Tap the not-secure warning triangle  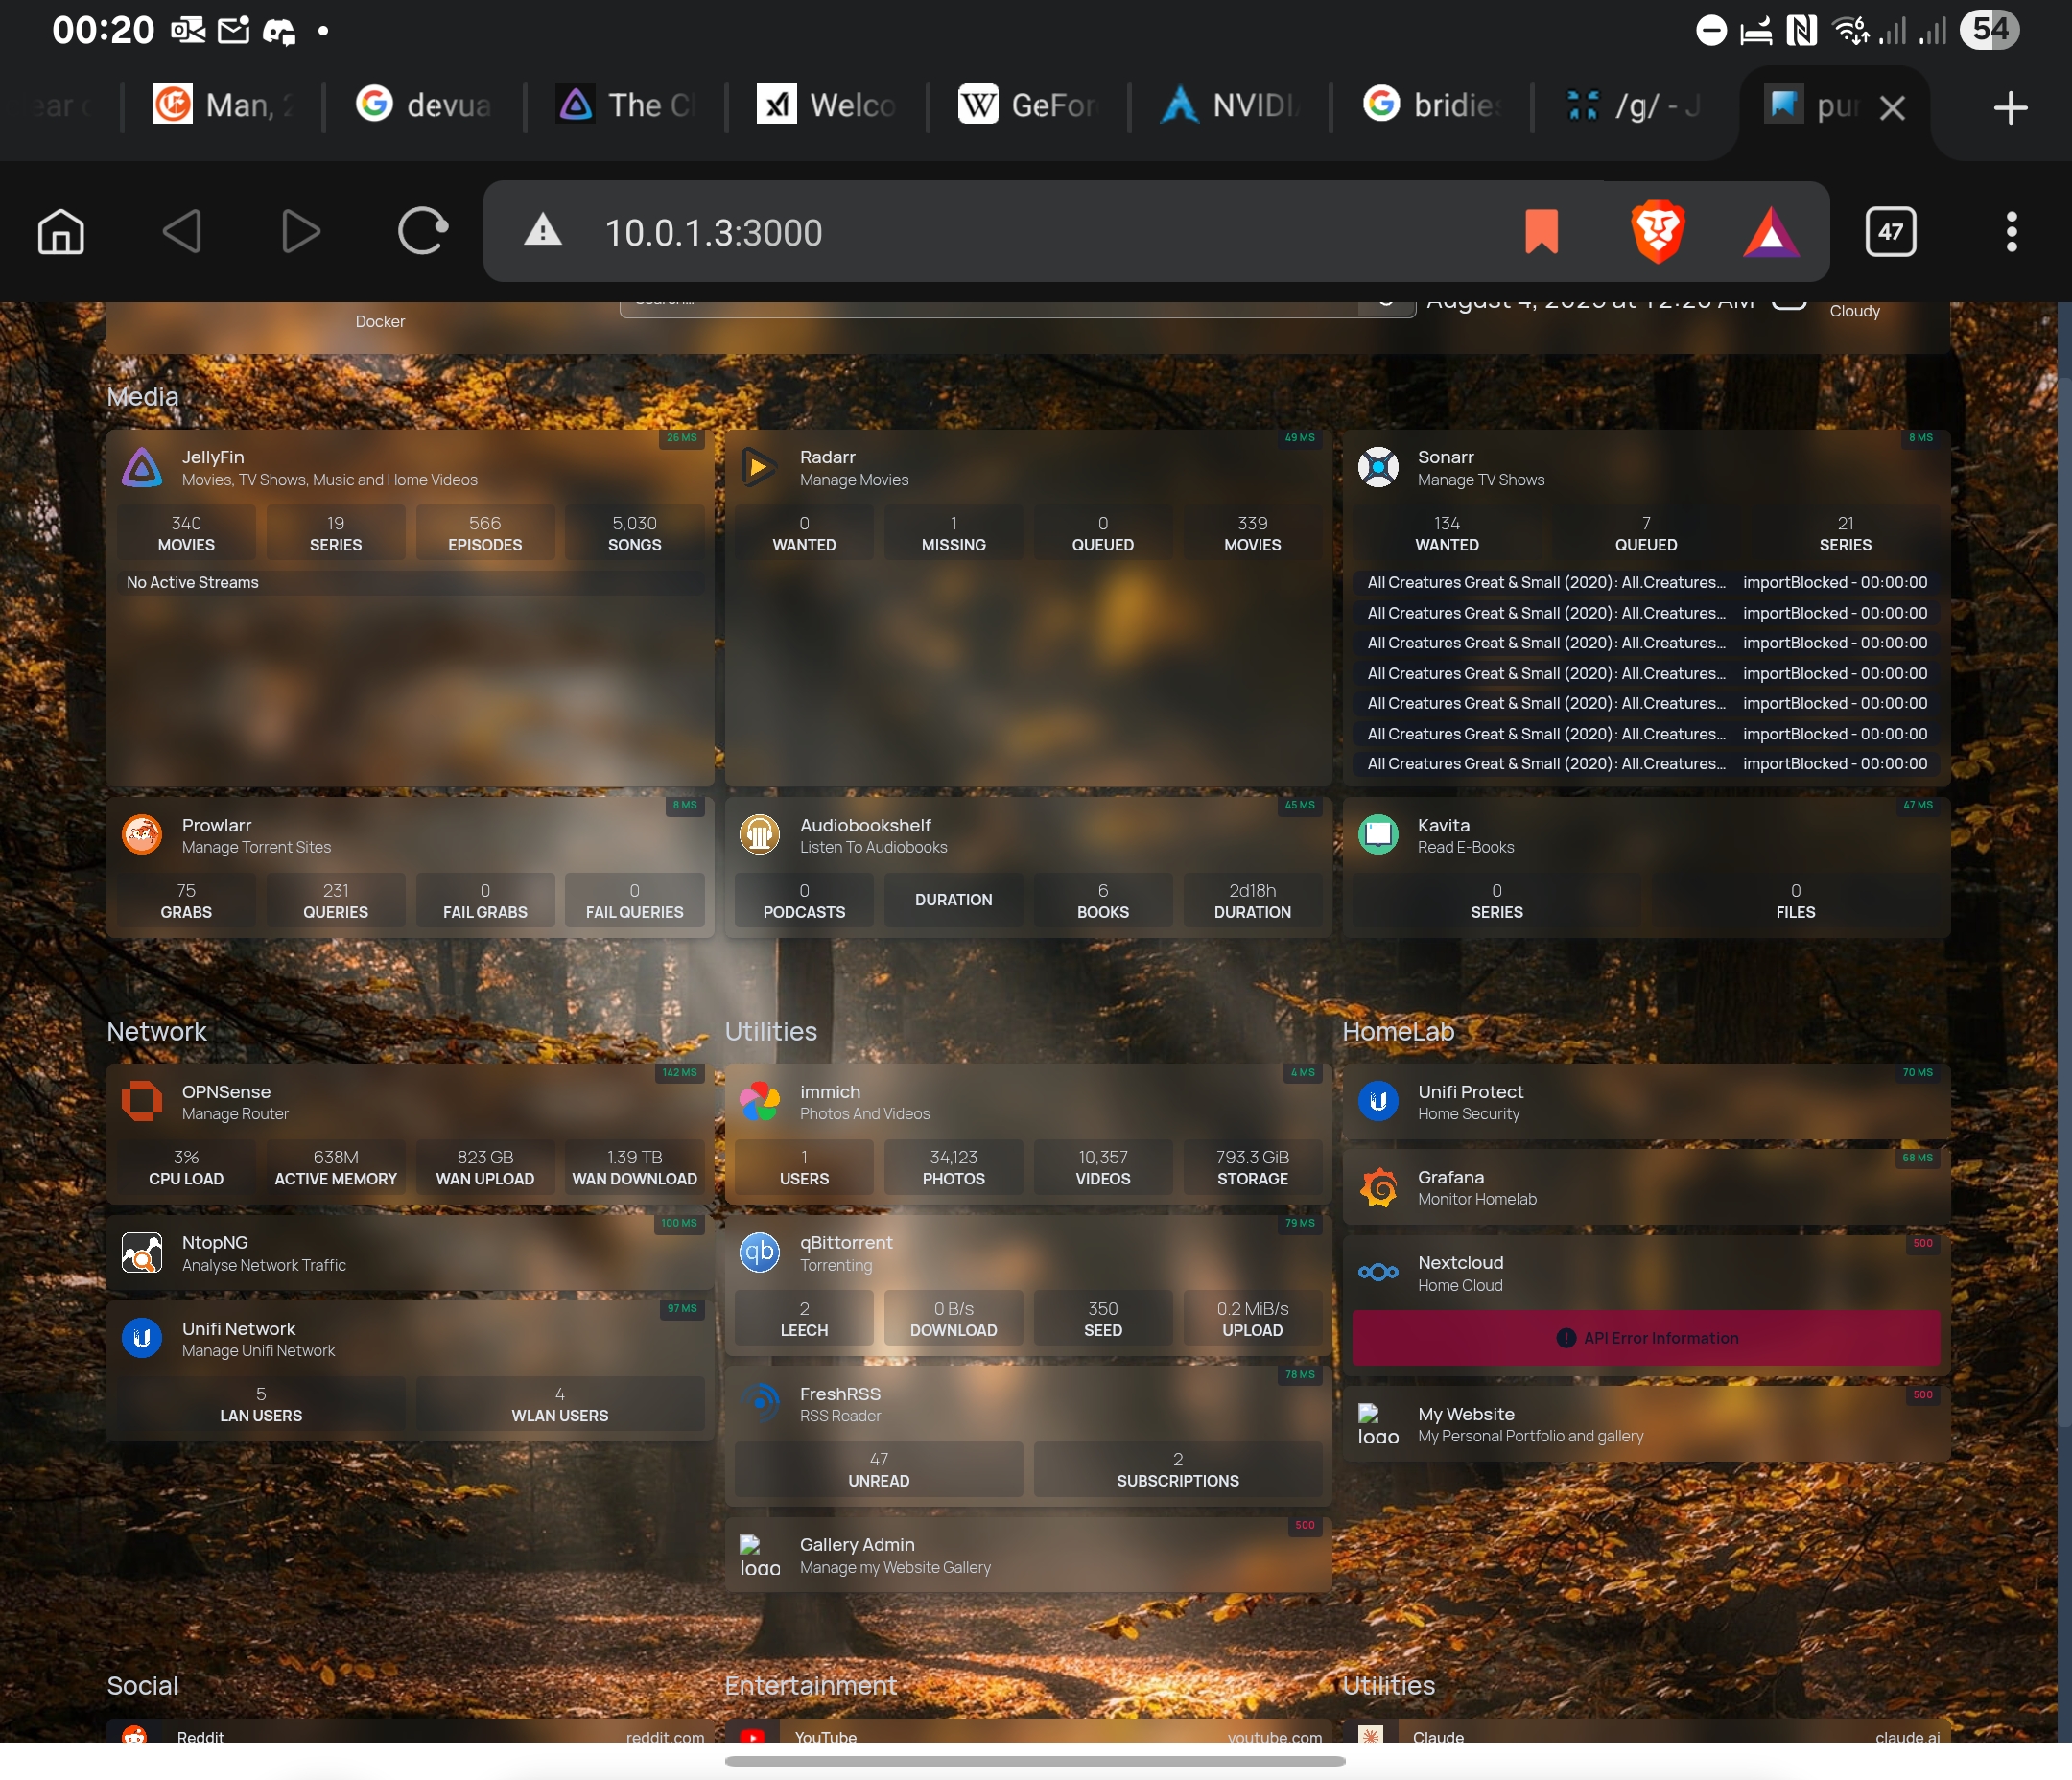tap(543, 231)
